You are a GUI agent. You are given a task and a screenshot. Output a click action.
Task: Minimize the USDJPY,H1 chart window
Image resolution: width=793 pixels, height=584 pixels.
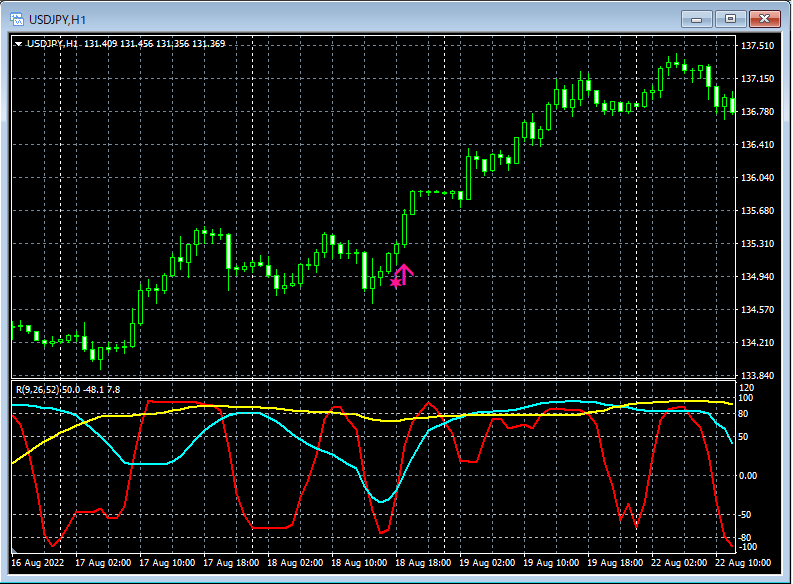coord(696,18)
